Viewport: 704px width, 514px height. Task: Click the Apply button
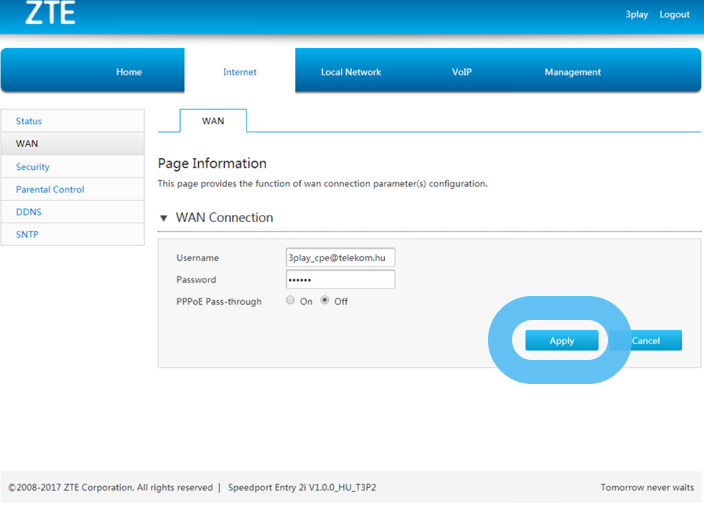(562, 341)
